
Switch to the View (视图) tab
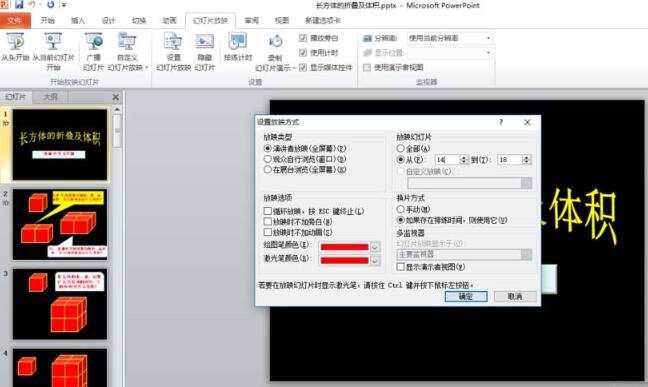point(282,21)
